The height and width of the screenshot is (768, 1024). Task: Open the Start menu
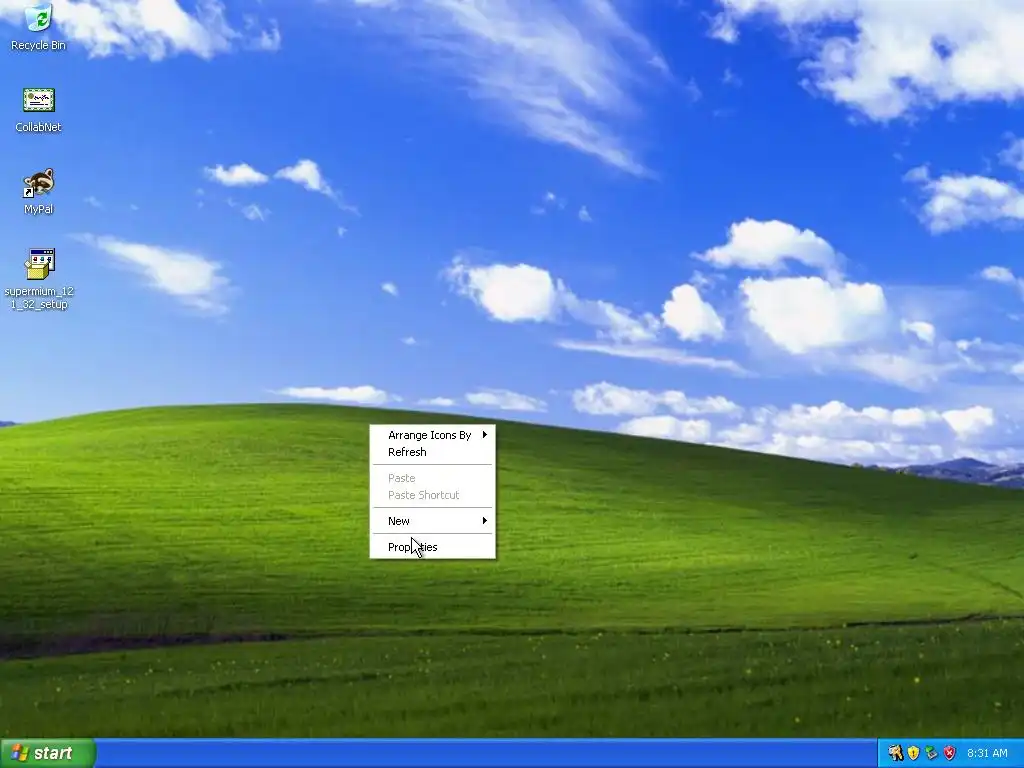48,753
